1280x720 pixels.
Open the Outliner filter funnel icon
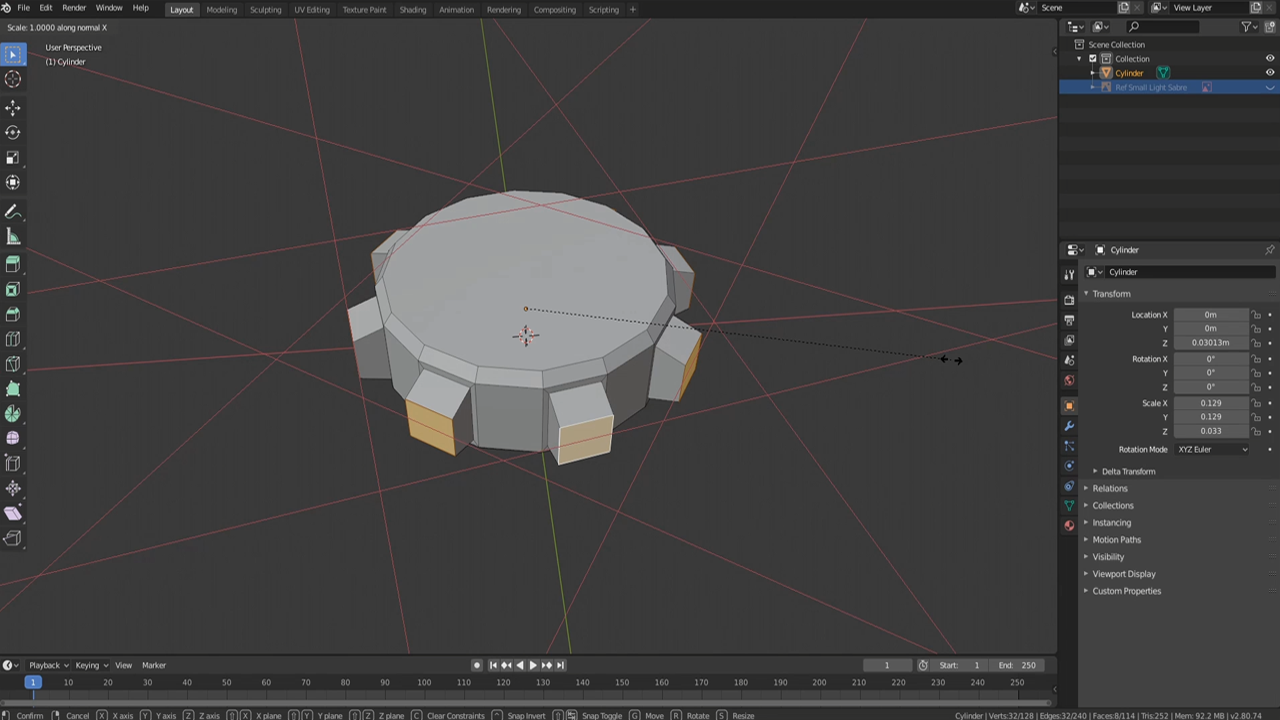1247,27
